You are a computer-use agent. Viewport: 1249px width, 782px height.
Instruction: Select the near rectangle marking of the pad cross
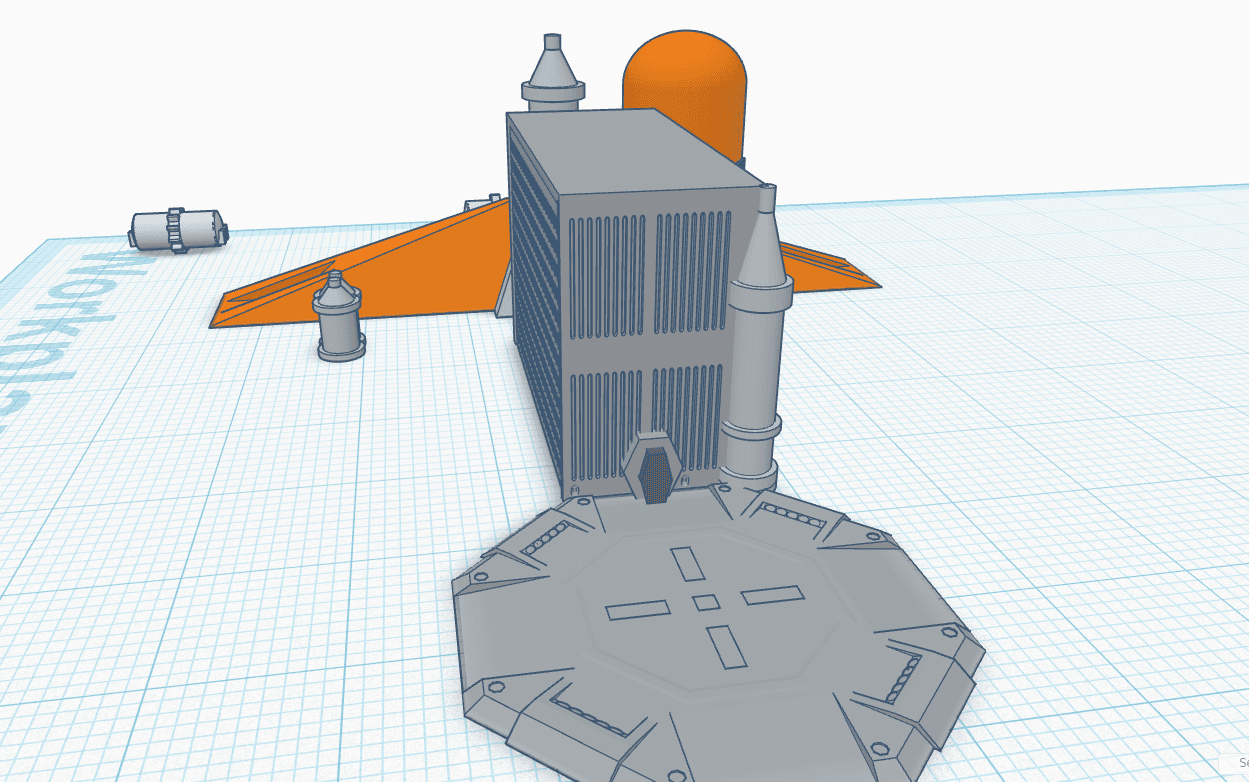(726, 646)
